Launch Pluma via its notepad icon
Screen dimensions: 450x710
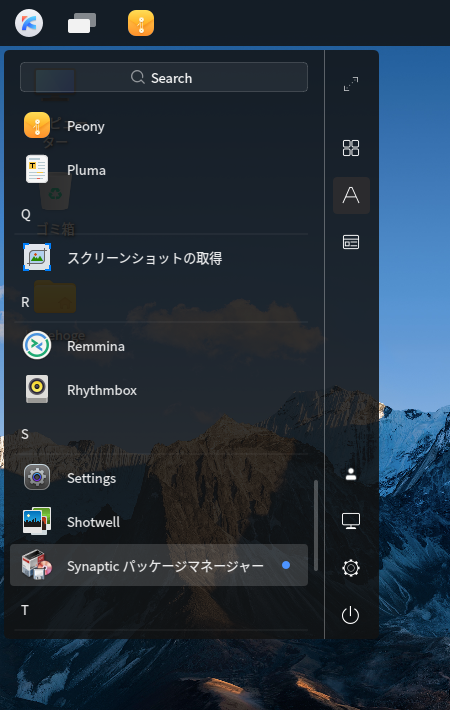37,169
